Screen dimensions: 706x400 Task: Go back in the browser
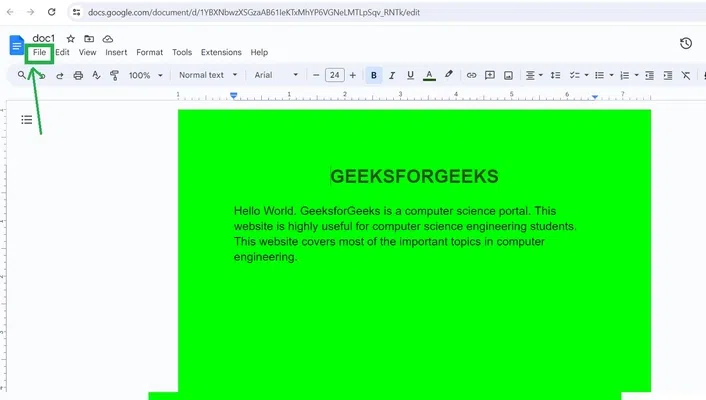[10, 12]
